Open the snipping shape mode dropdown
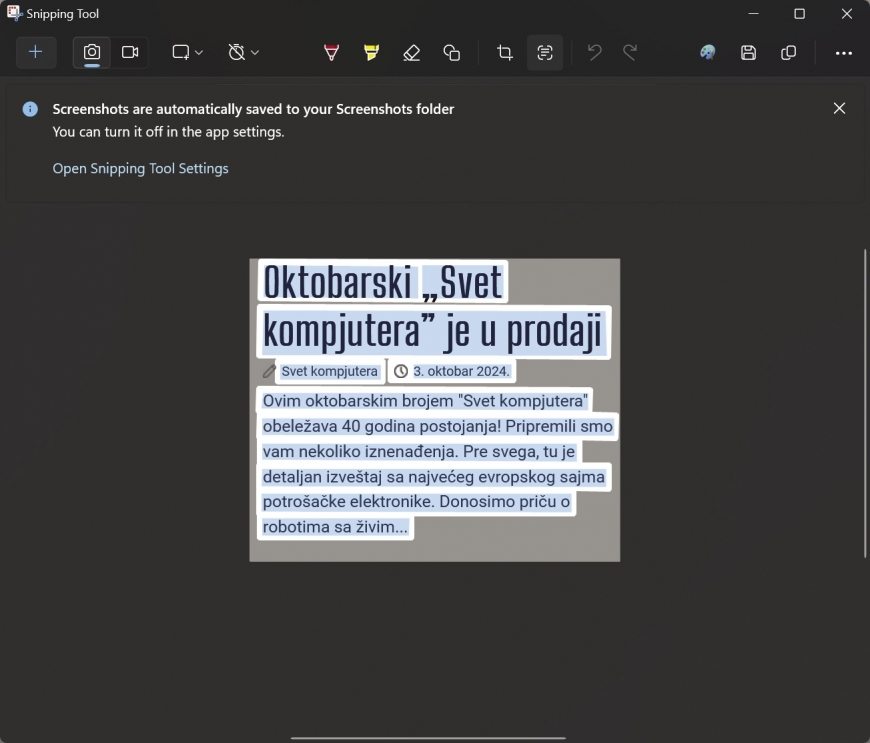 187,52
